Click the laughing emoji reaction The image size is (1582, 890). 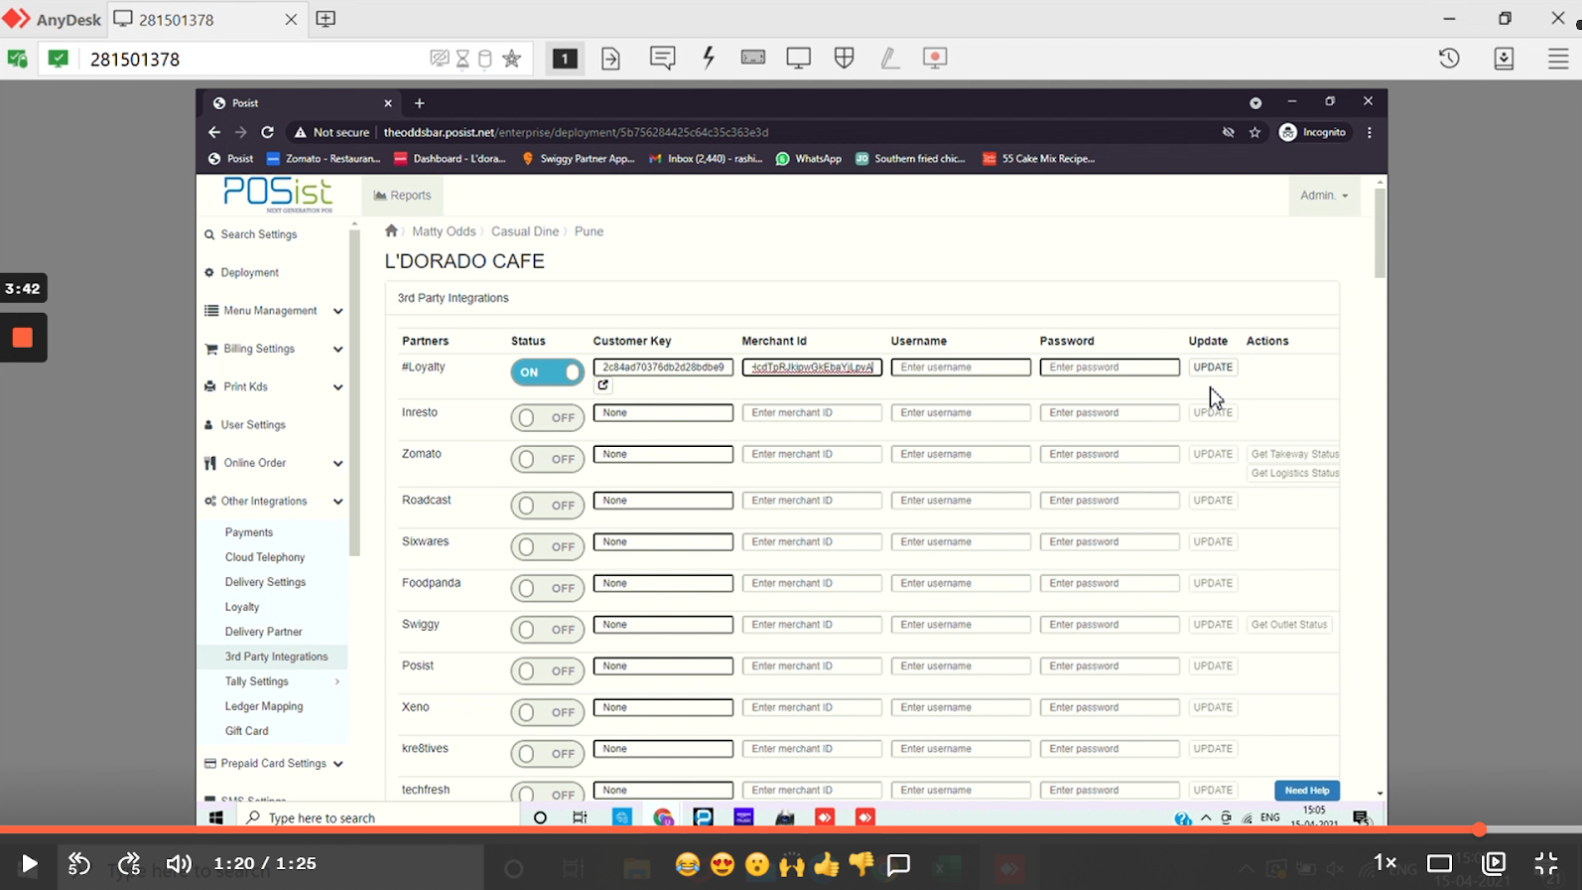pos(687,864)
